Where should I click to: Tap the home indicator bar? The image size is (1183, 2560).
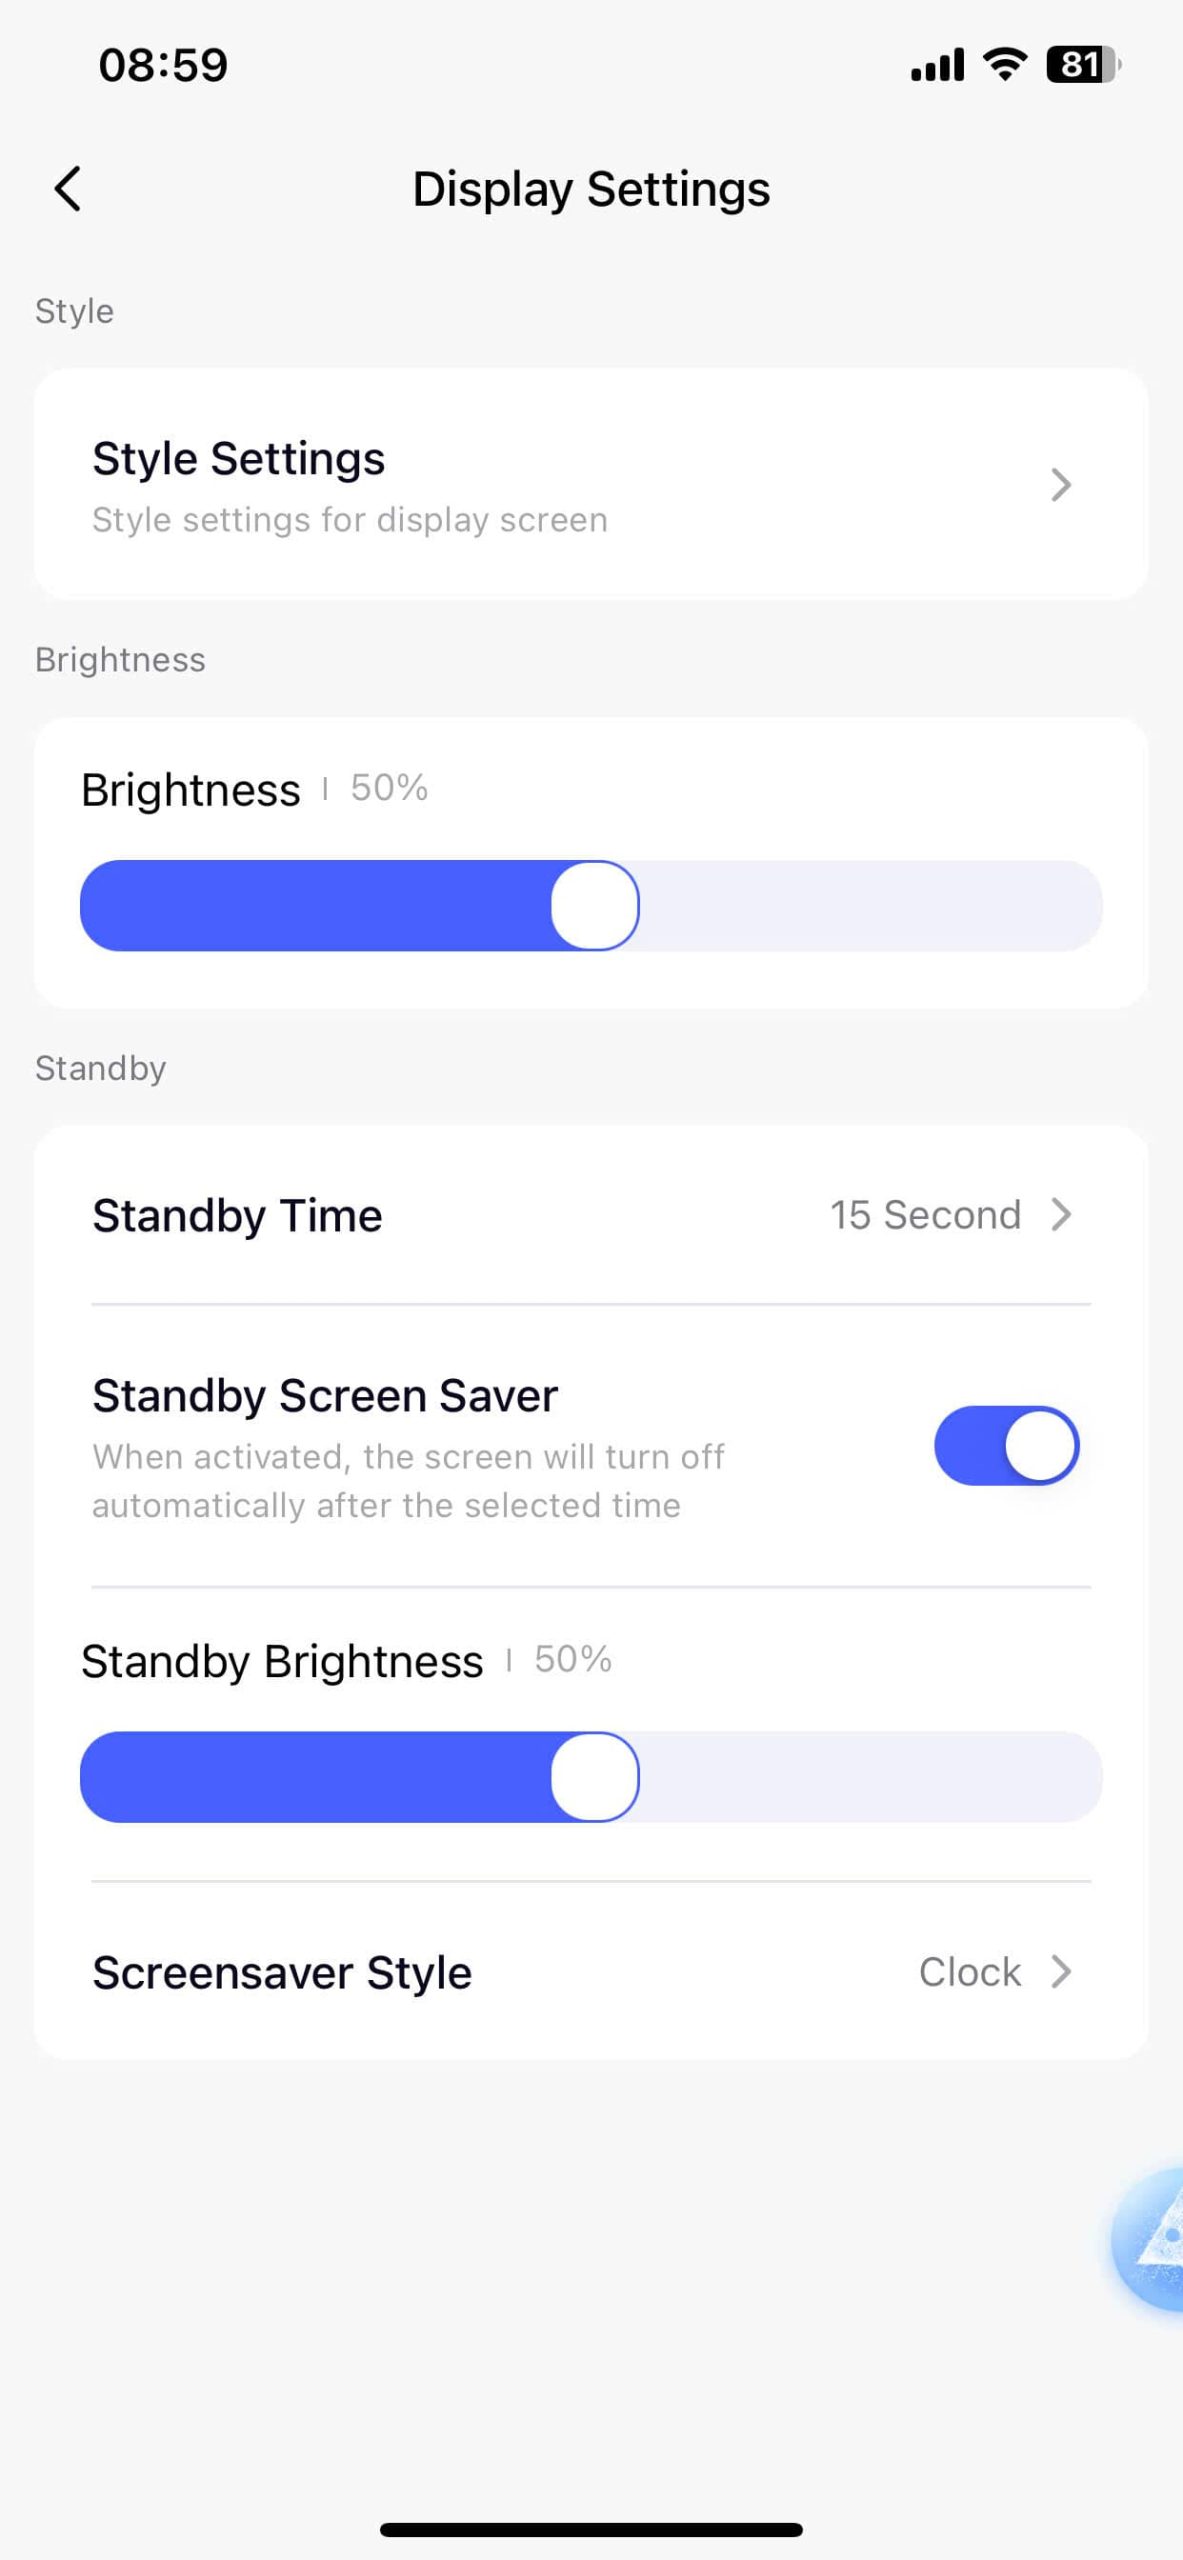[x=591, y=2529]
